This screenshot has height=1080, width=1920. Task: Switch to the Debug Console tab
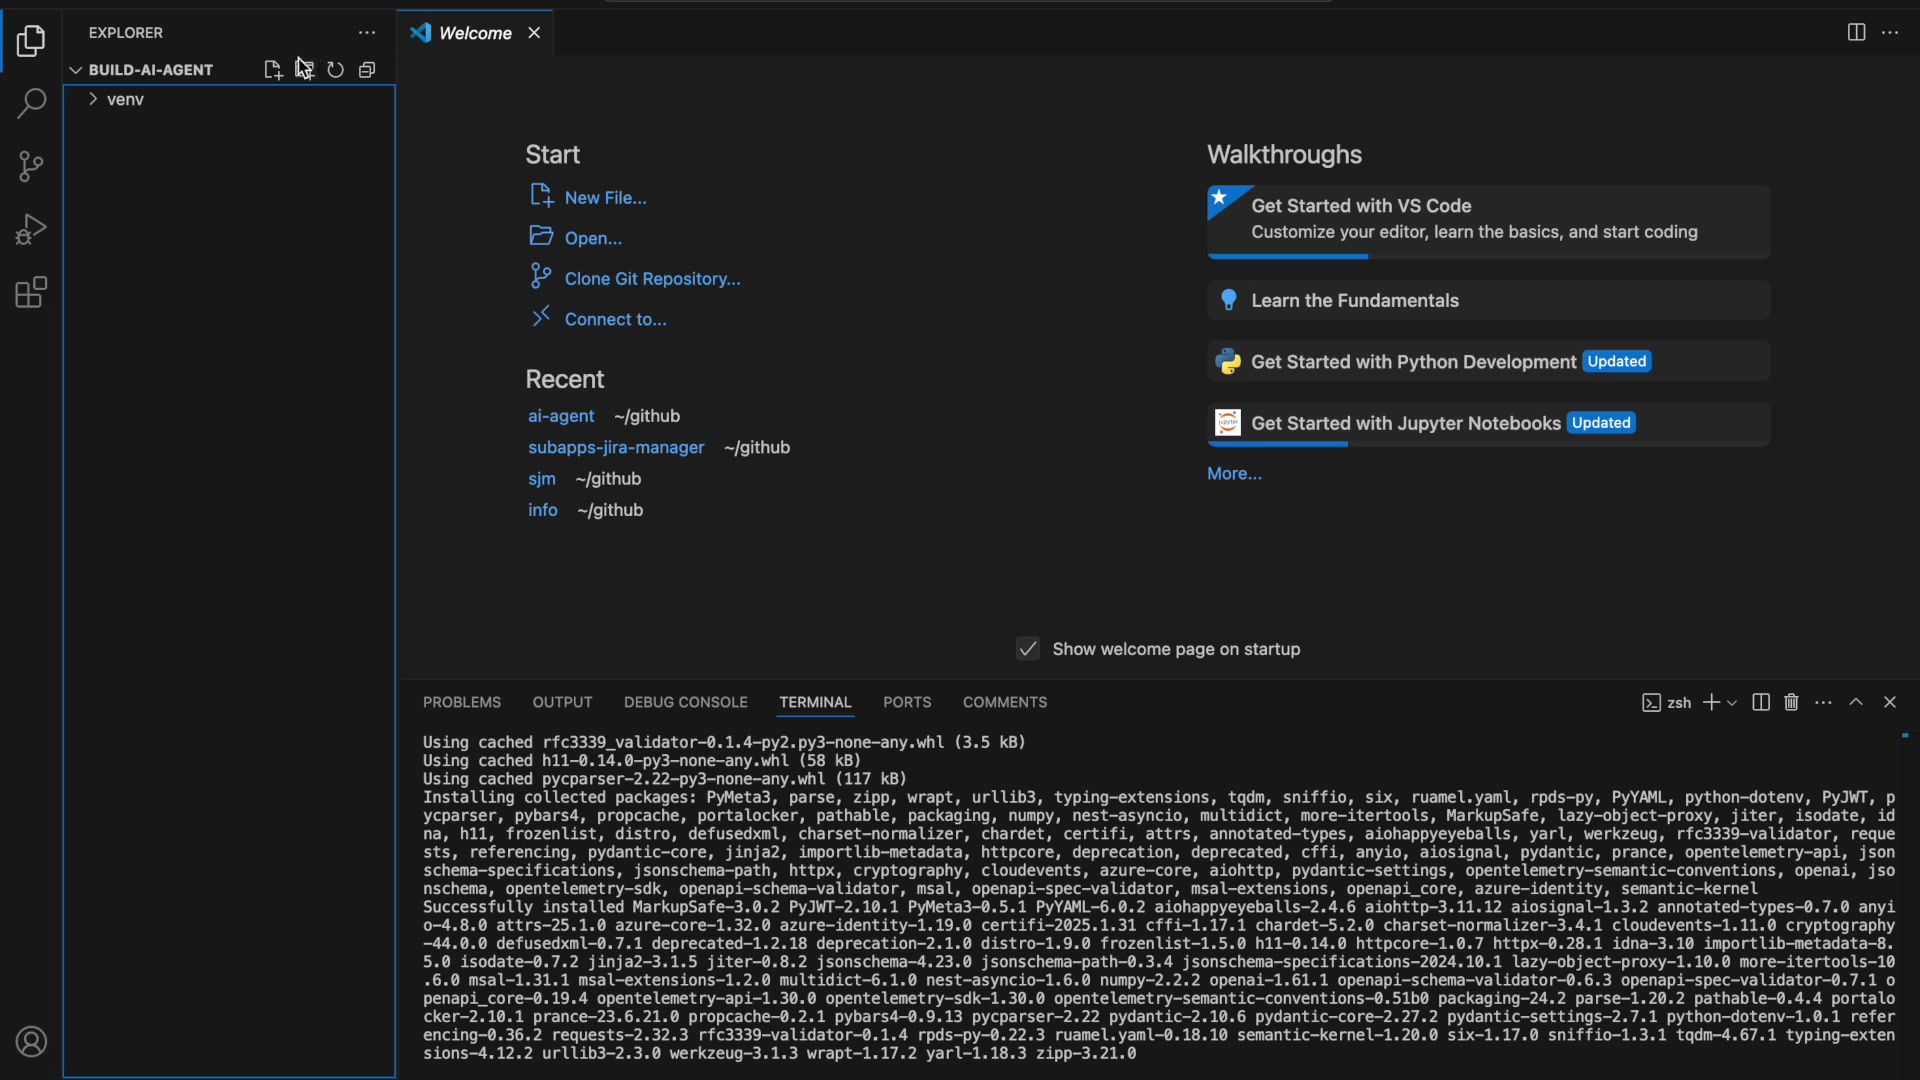[686, 703]
